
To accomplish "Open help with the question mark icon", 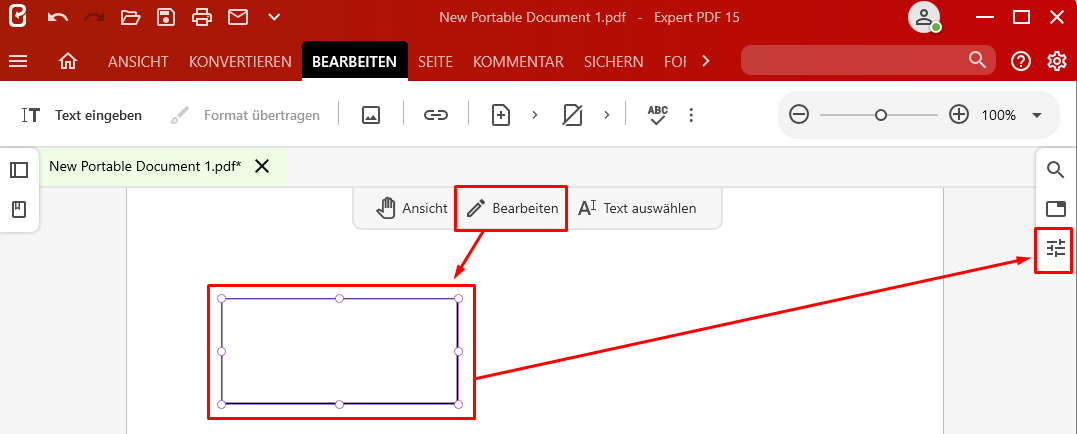I will click(1021, 61).
